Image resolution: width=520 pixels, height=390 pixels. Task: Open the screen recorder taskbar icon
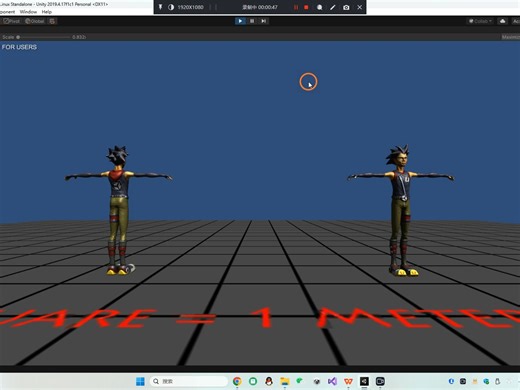coord(380,381)
